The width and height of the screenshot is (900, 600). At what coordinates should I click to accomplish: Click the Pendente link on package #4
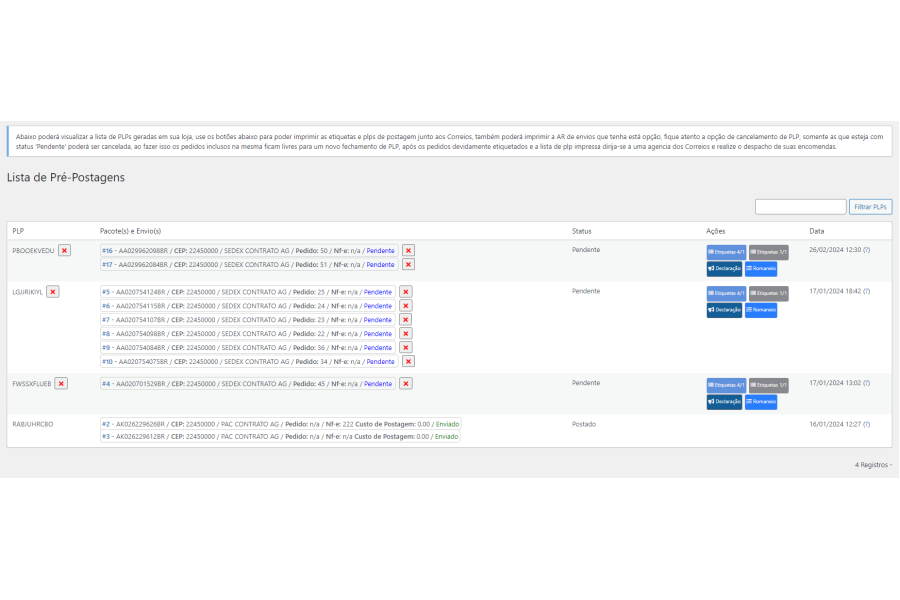tap(378, 384)
